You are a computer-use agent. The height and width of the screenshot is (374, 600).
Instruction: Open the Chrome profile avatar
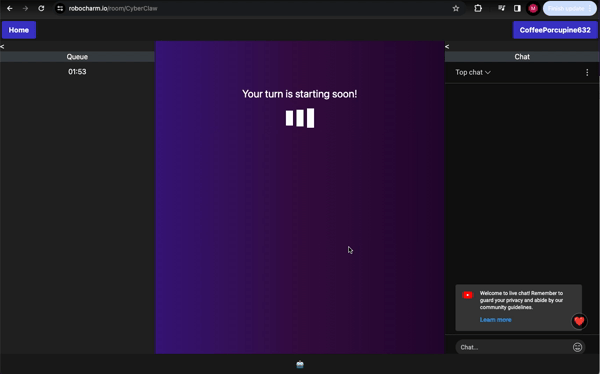[x=533, y=8]
